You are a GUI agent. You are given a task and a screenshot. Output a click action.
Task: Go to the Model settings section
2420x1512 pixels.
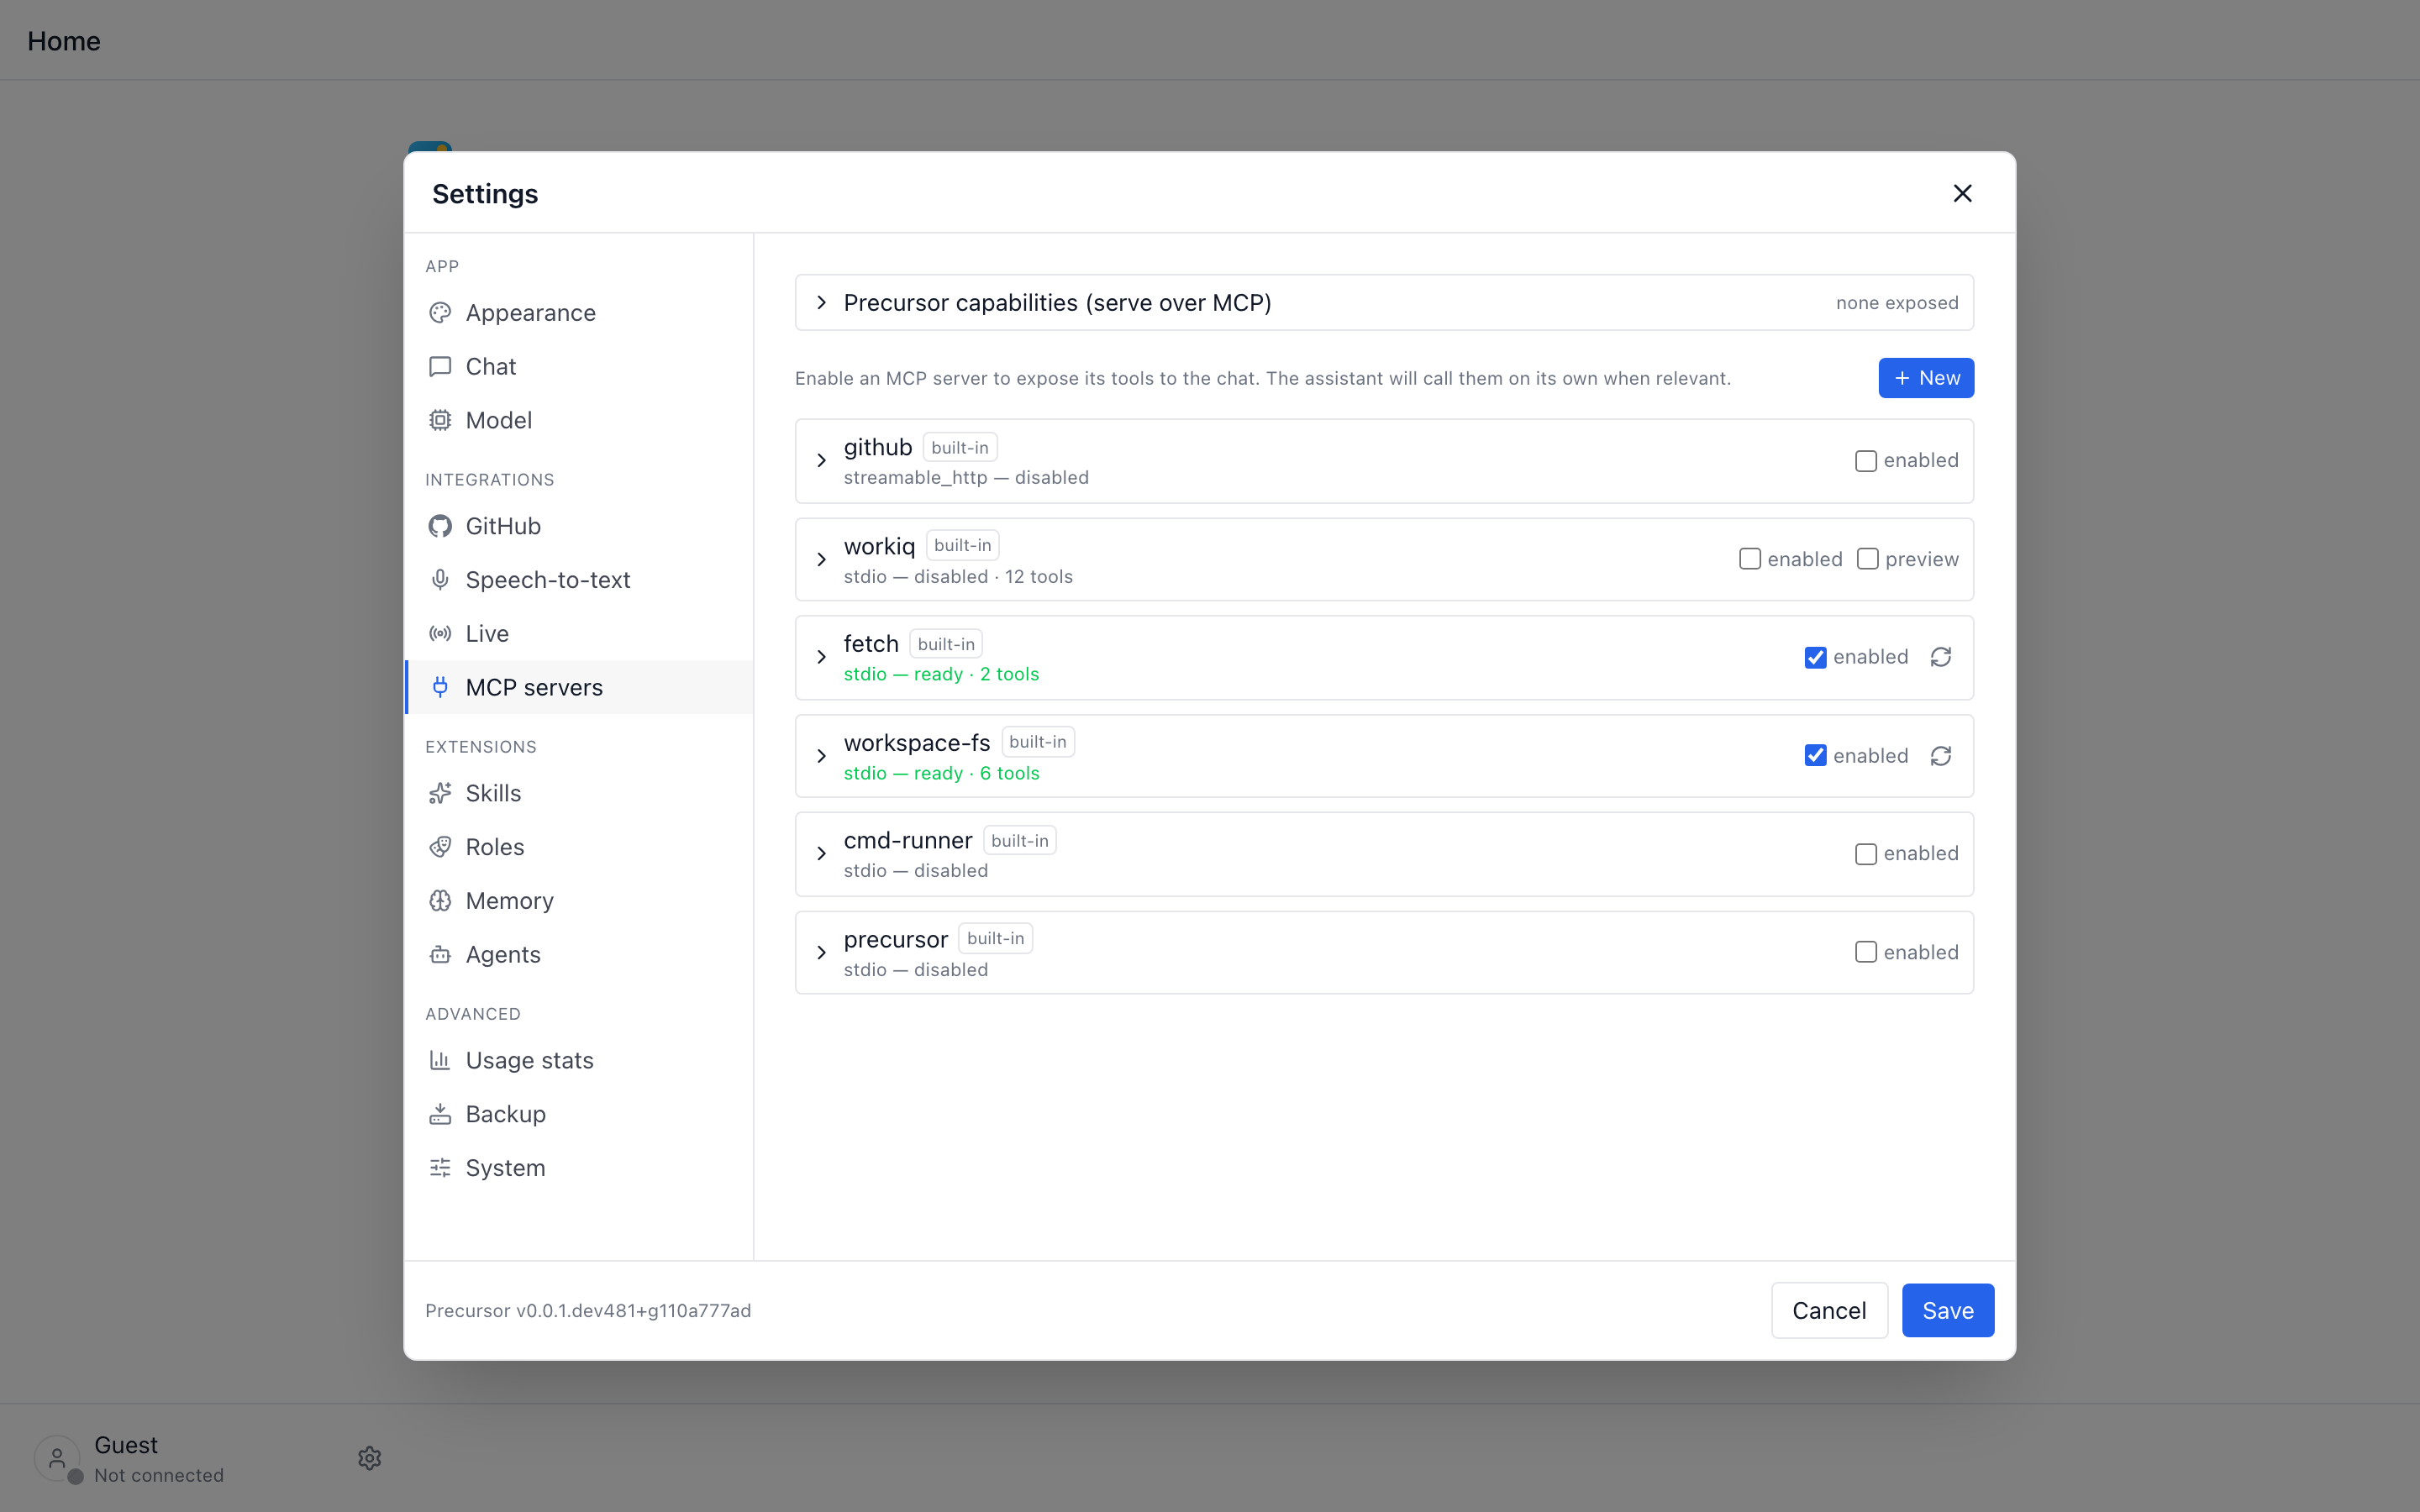(579, 420)
